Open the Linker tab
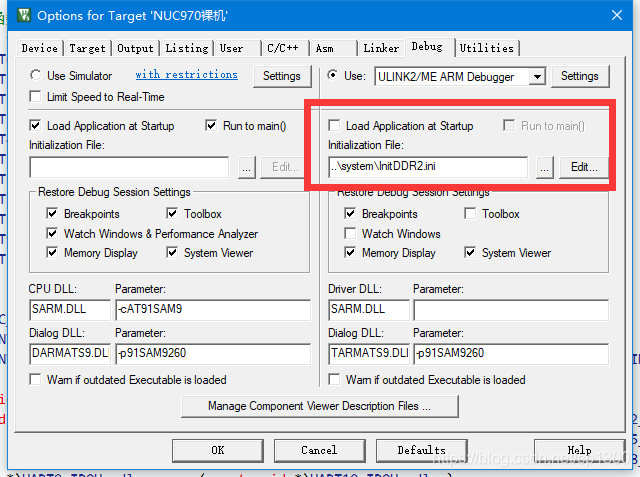Image resolution: width=640 pixels, height=477 pixels. 381,48
